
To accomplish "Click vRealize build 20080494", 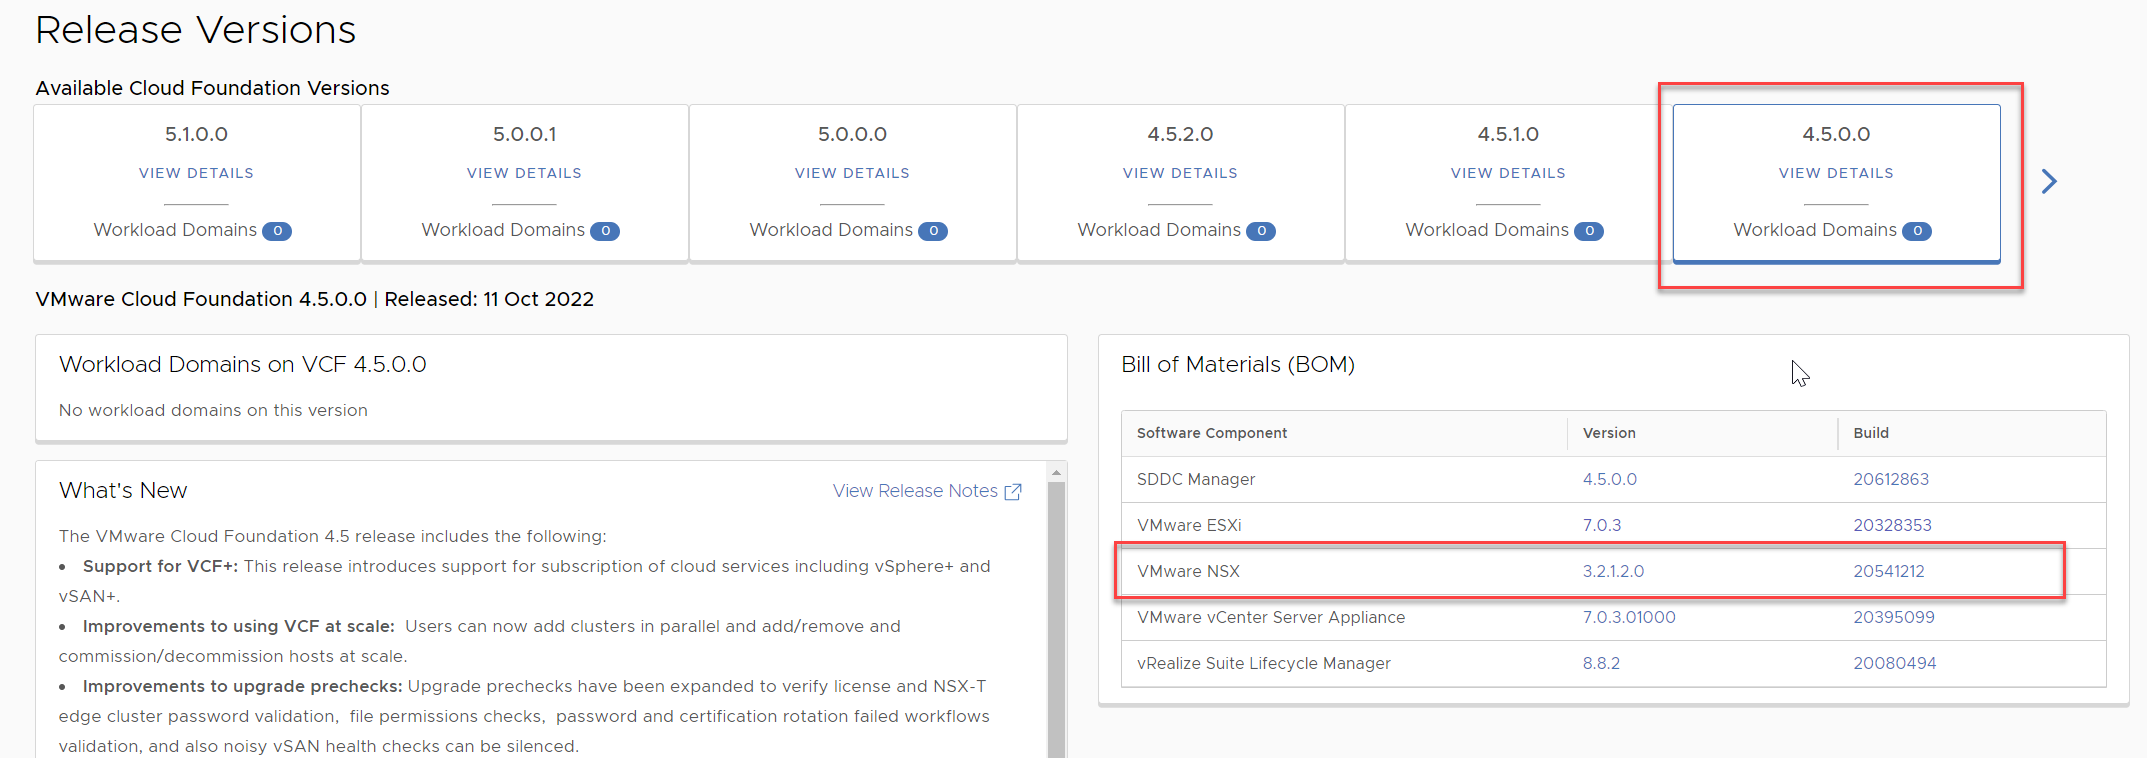I will tap(1895, 663).
